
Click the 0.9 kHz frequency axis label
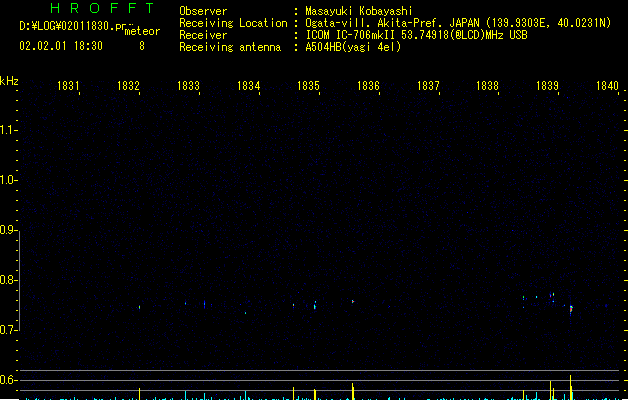tap(8, 230)
